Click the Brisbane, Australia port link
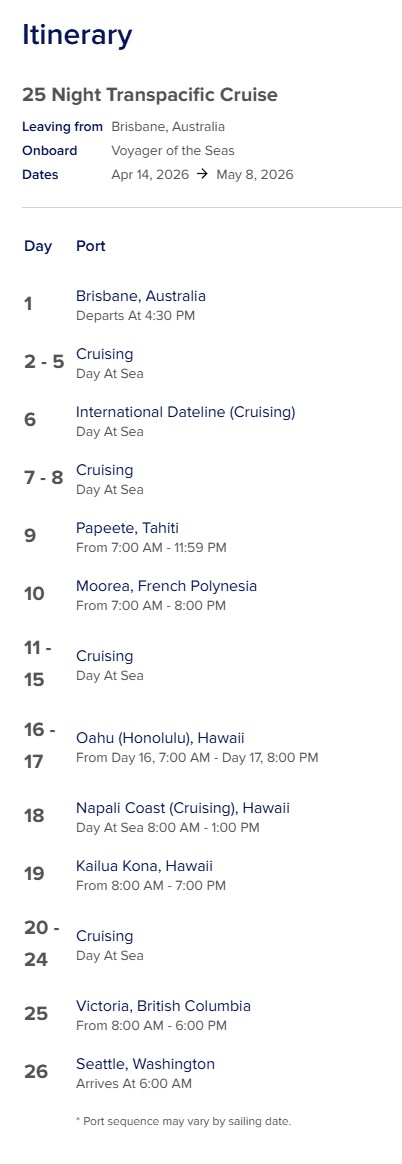Screen dimensions: 402x1164 pyautogui.click(x=141, y=296)
